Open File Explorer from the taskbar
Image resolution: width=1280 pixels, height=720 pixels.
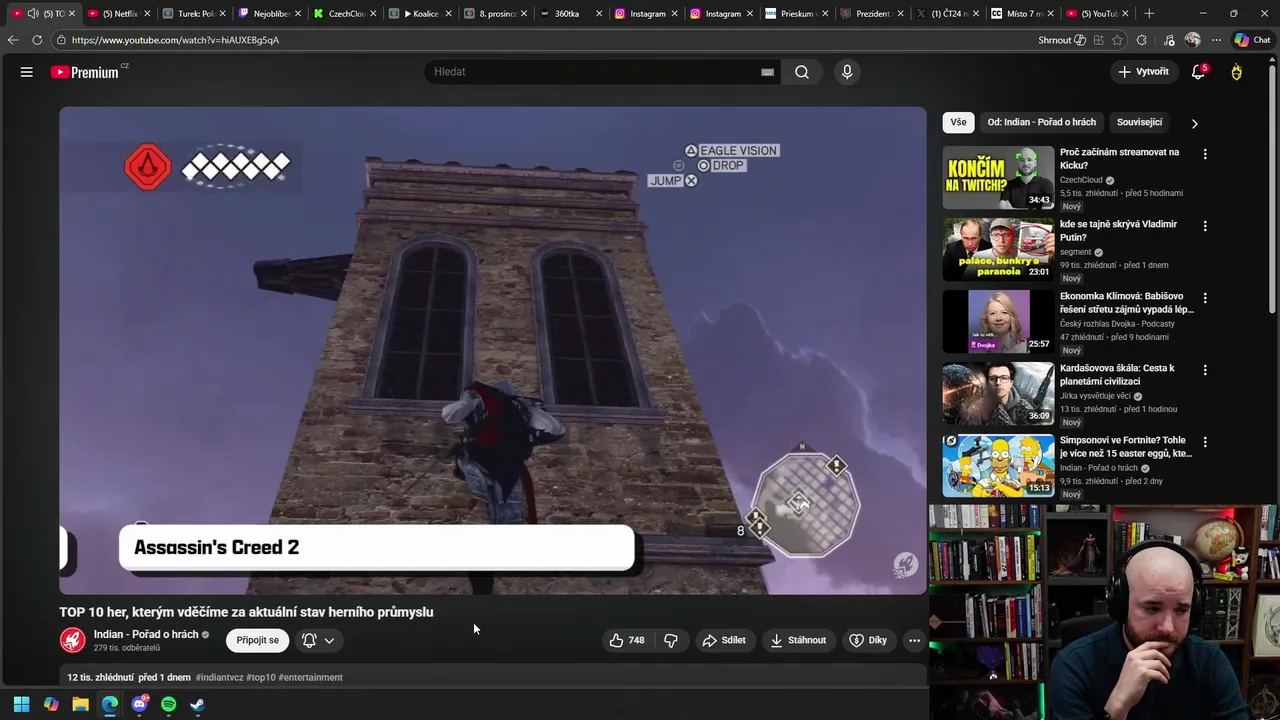pos(80,704)
